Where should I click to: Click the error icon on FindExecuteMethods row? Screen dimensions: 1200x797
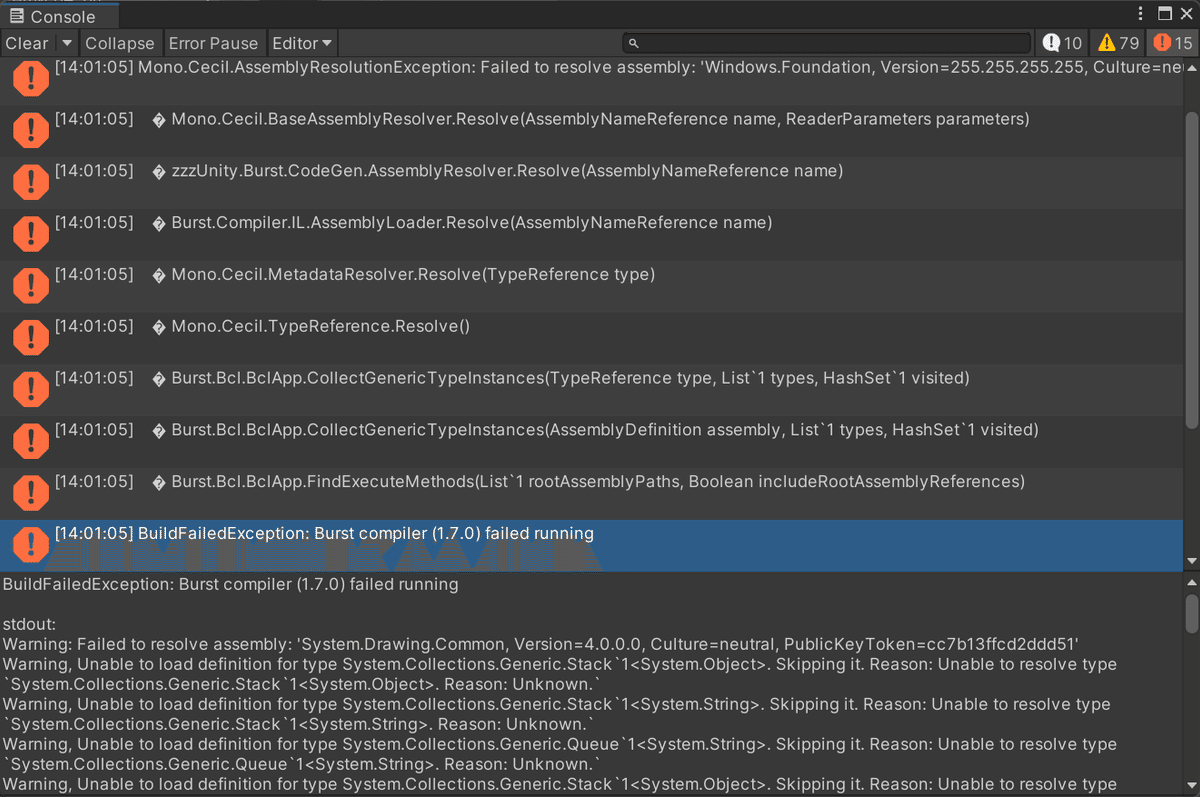pyautogui.click(x=31, y=491)
